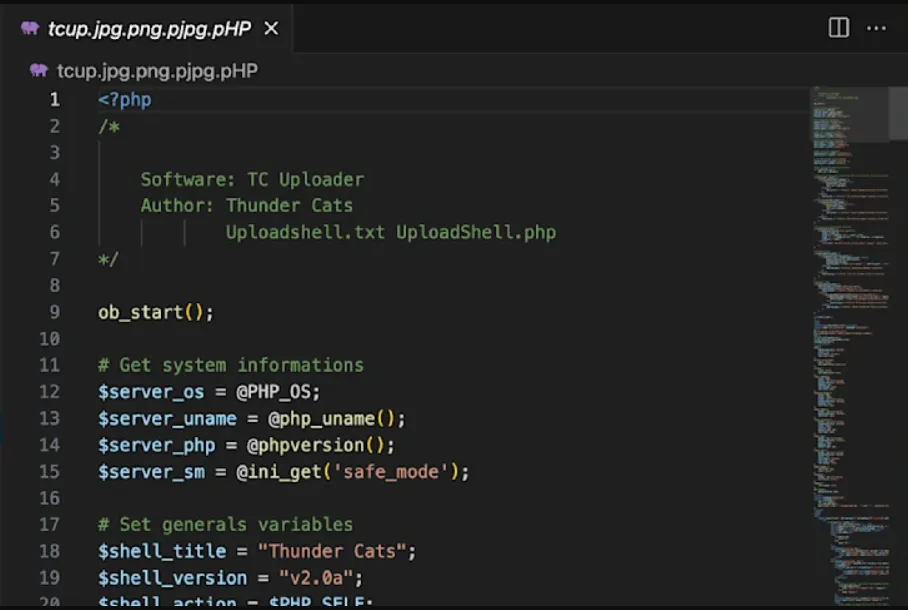Select the tcup.jpg.png.pjpg.pHP editor tab
The image size is (908, 610).
coord(149,28)
